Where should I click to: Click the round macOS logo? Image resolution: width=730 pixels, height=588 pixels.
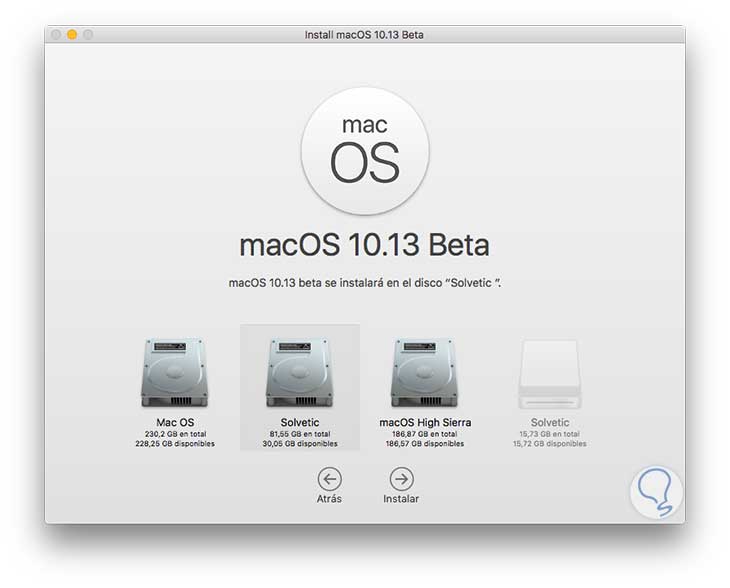365,151
